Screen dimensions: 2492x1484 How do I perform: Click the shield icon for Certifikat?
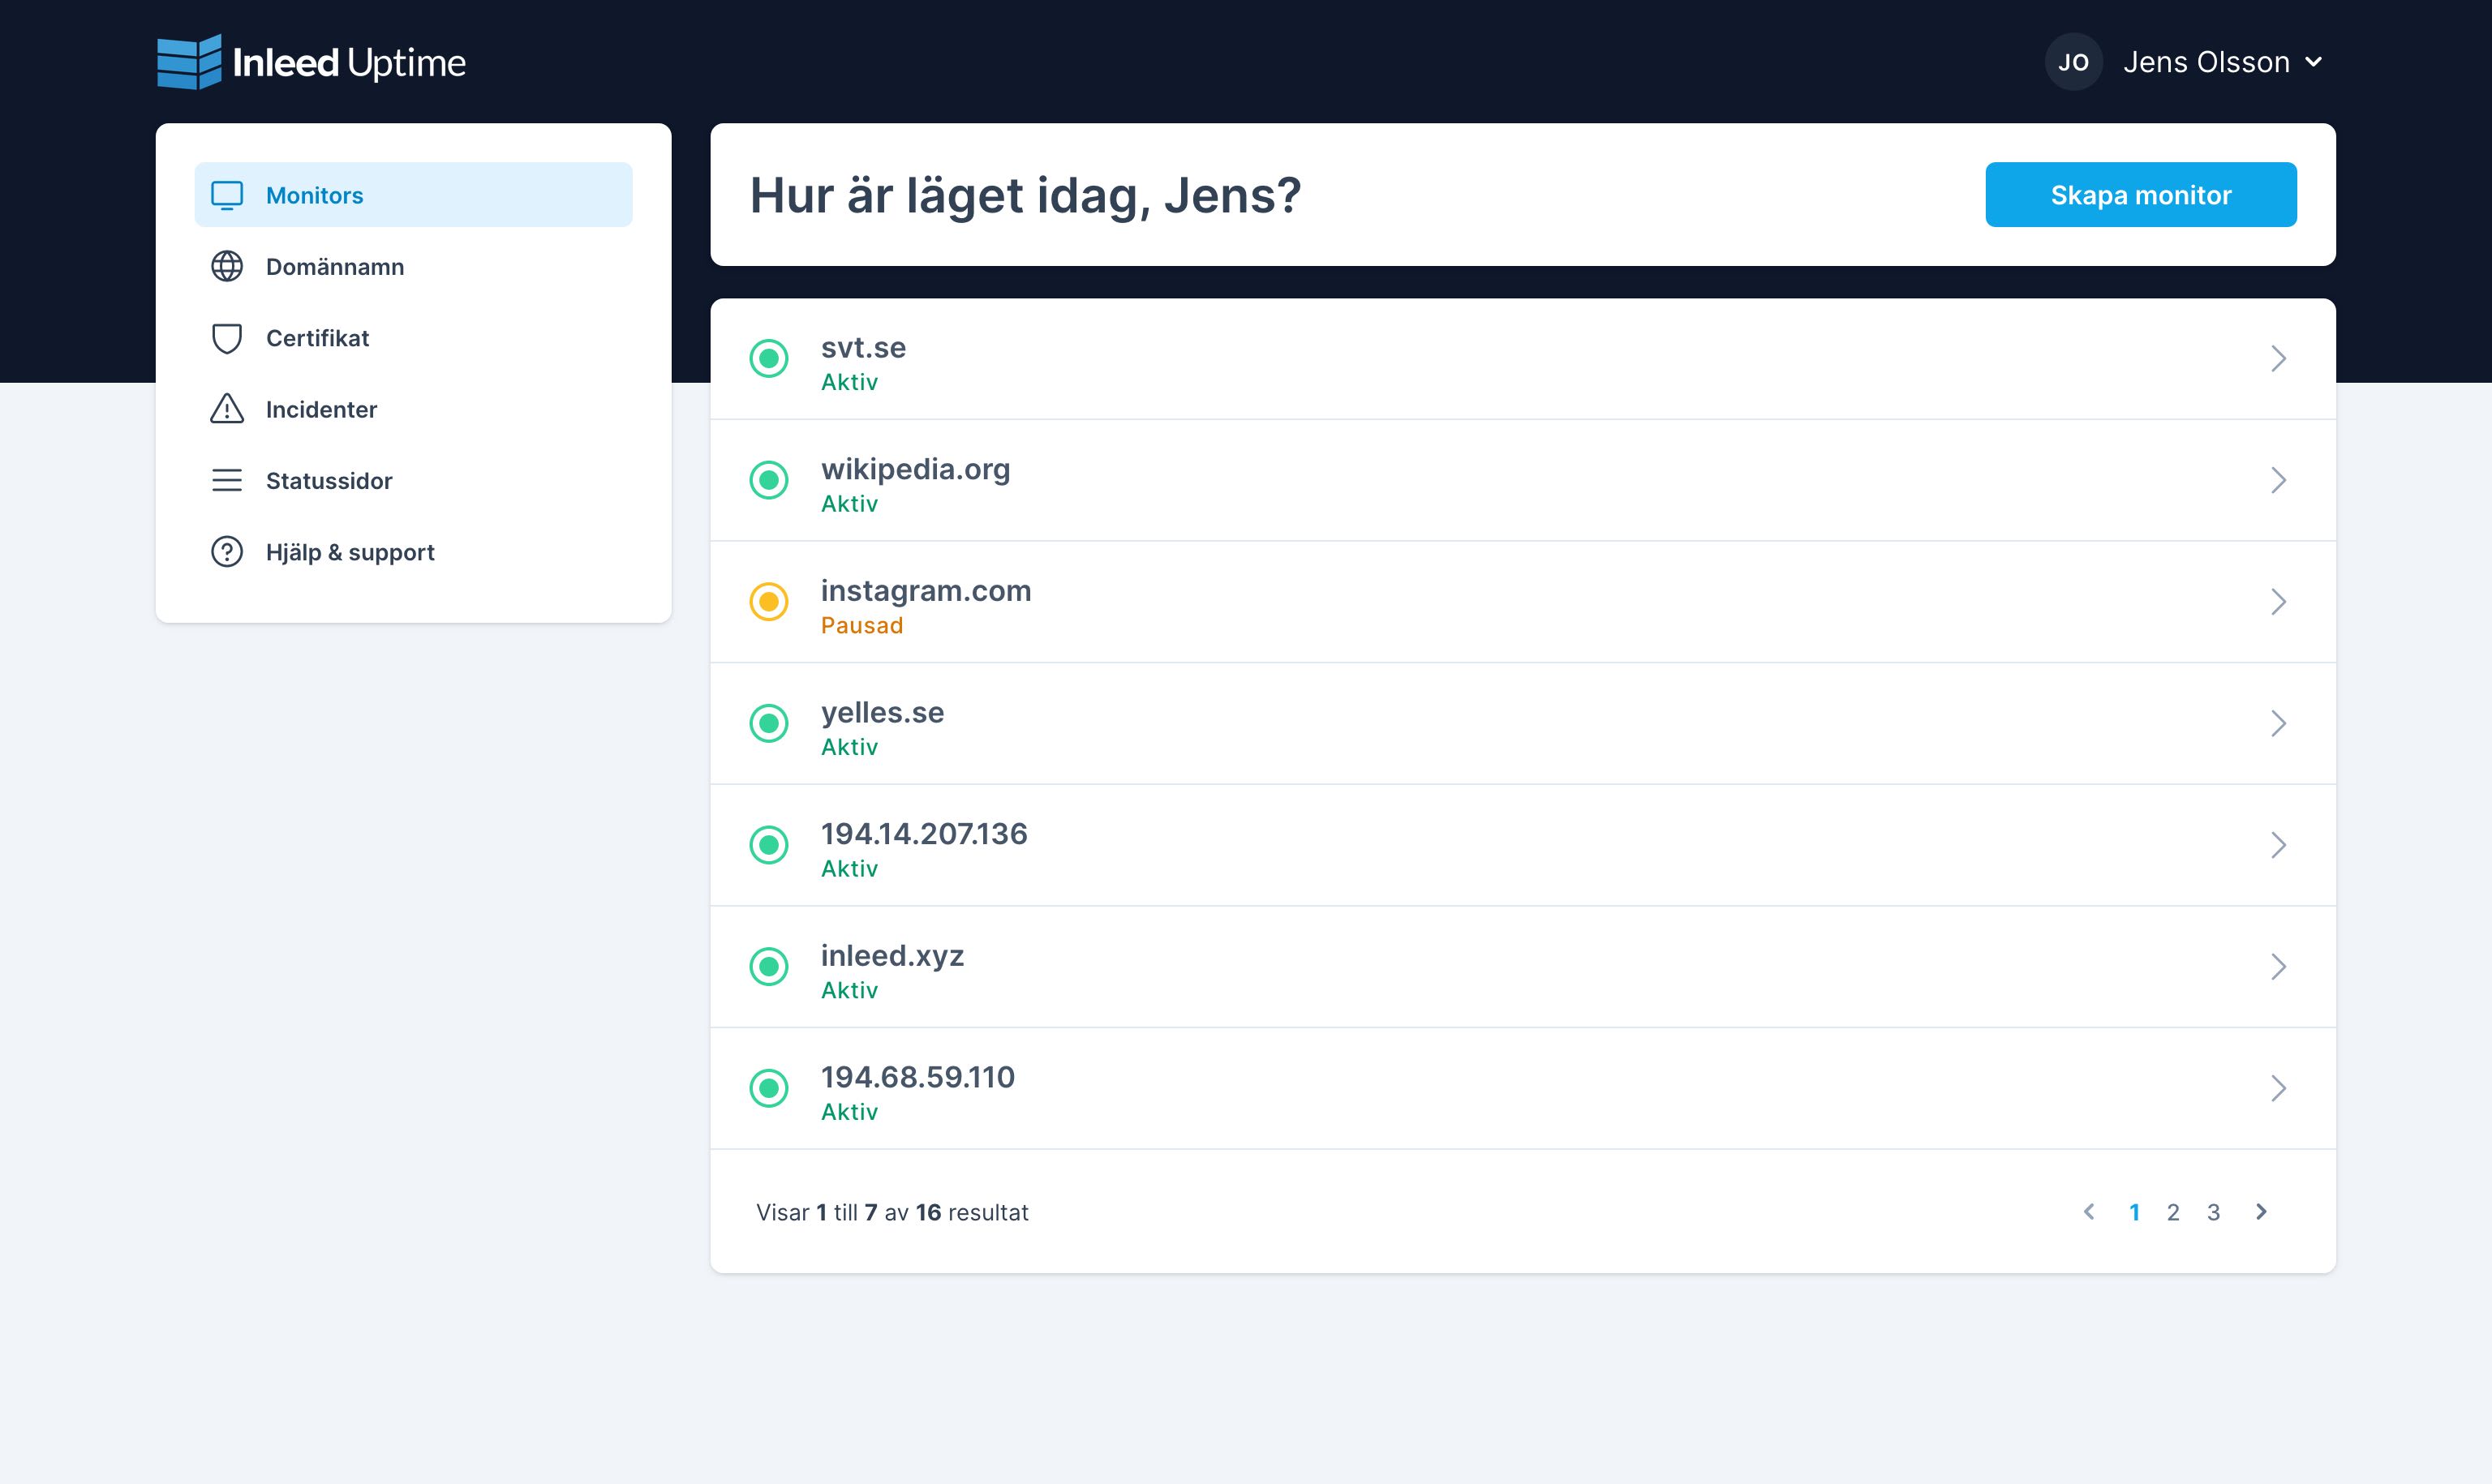point(227,338)
